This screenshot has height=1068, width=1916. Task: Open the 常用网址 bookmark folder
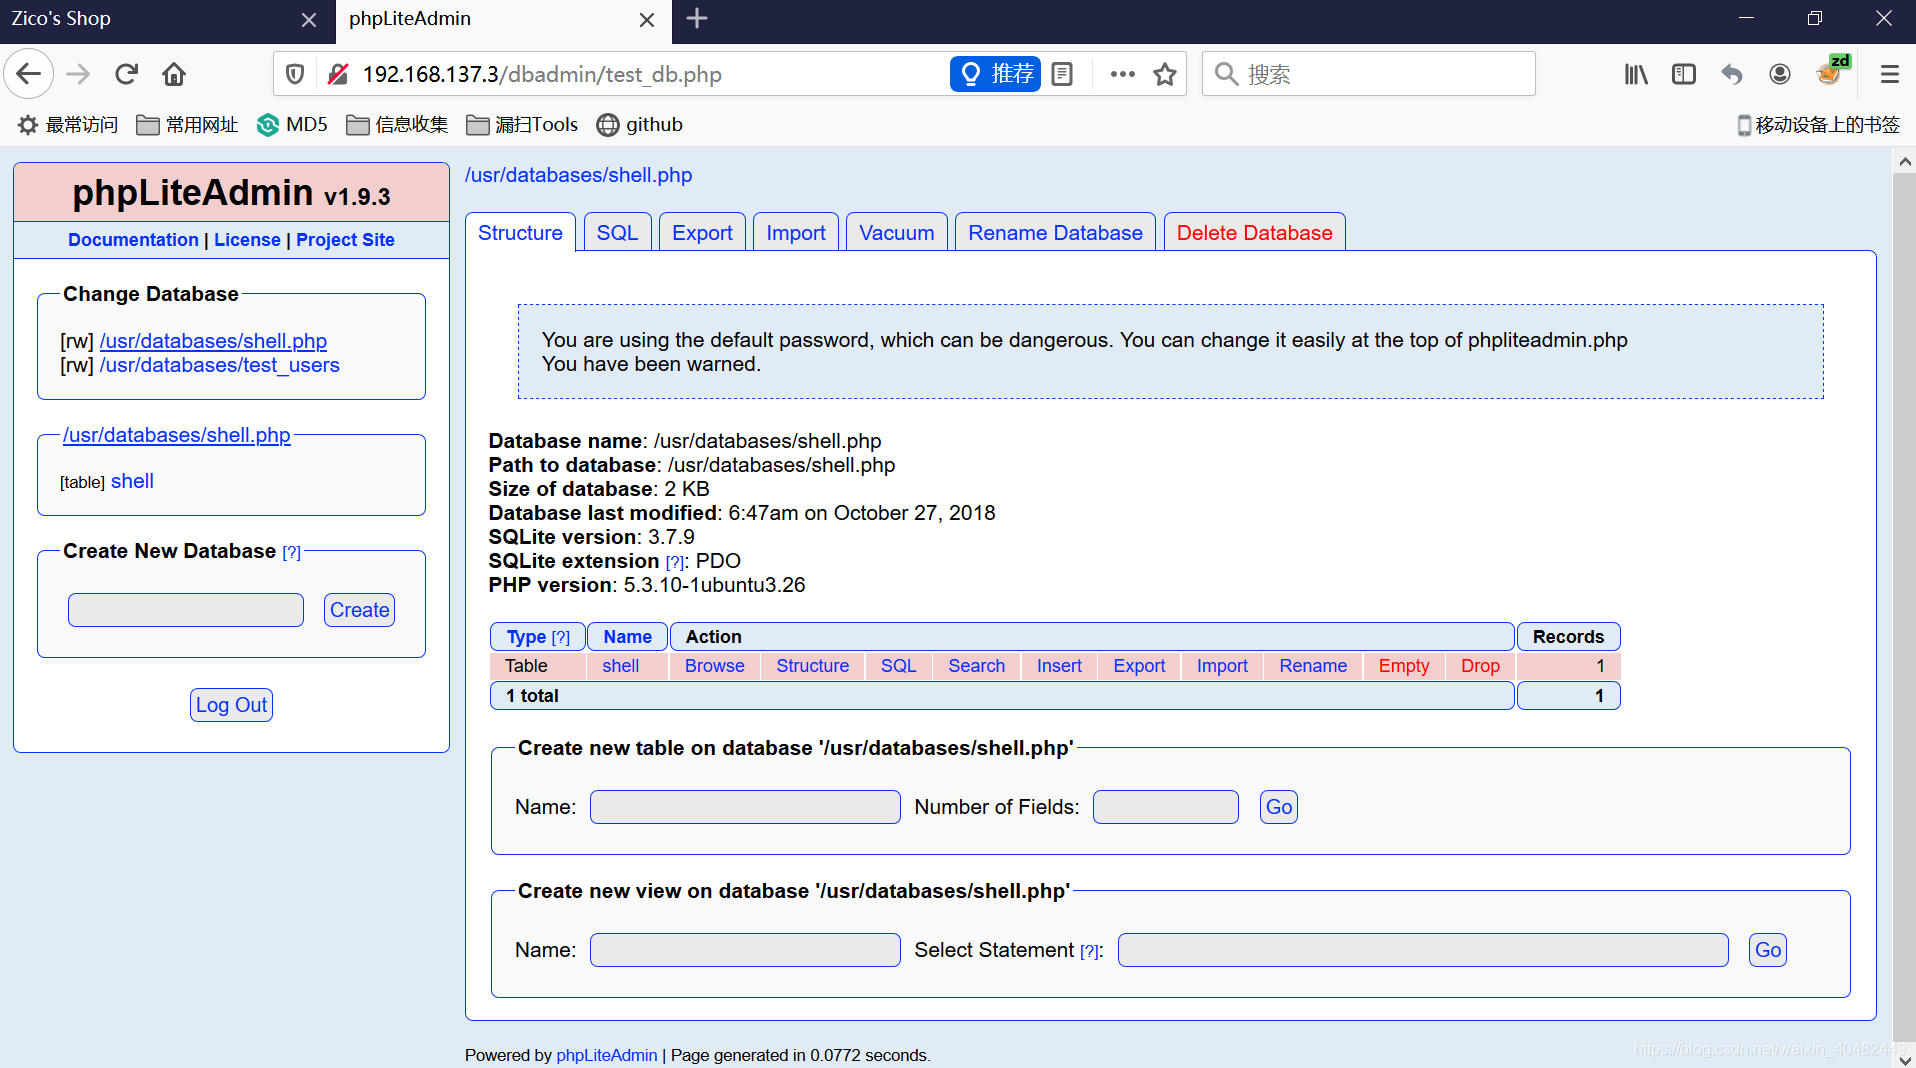[187, 125]
